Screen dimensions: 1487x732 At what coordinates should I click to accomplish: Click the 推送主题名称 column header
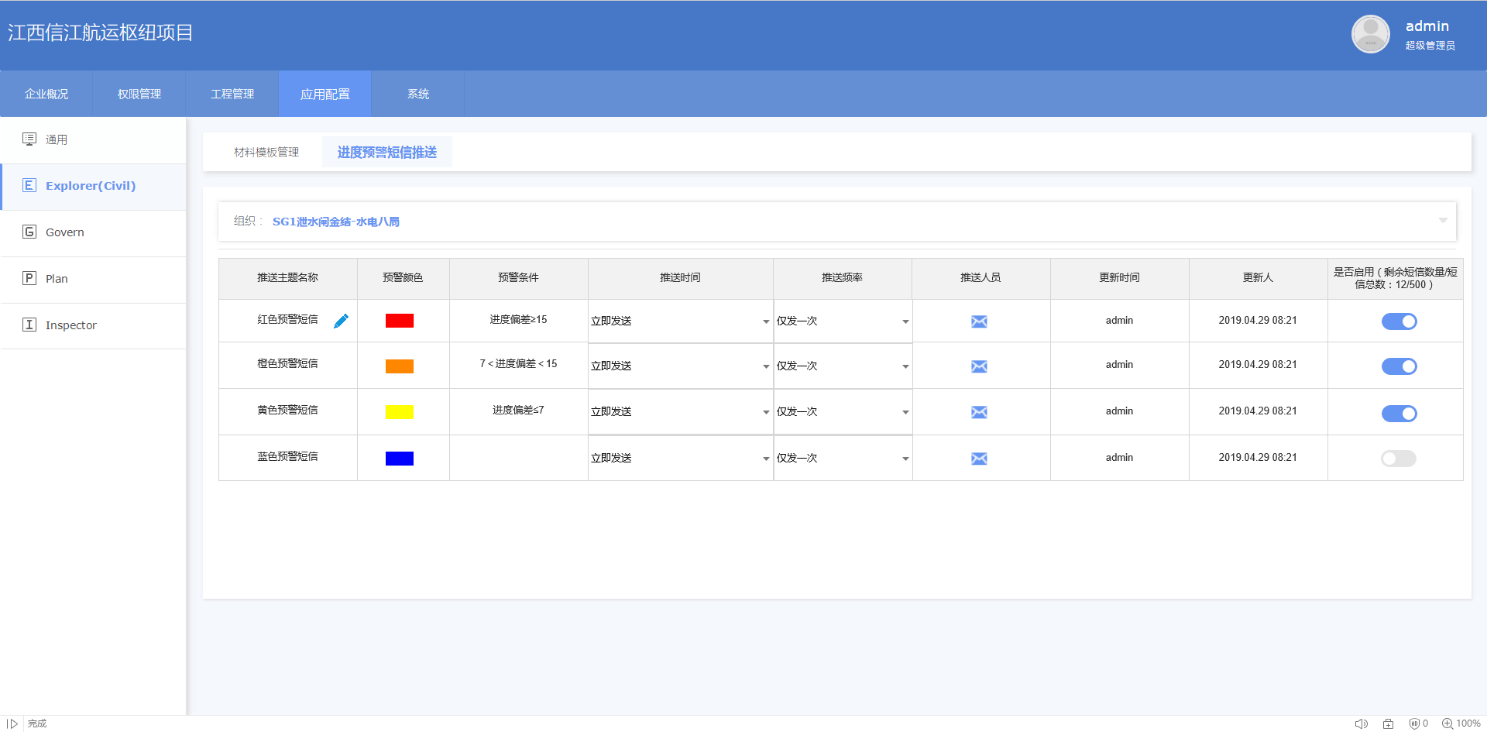288,279
